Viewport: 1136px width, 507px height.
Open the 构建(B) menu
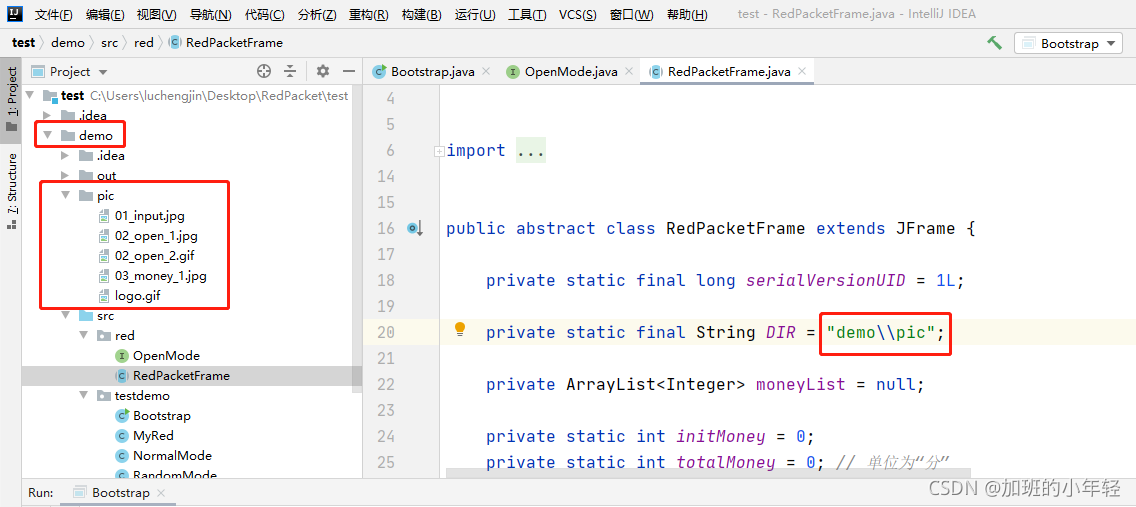(x=421, y=14)
